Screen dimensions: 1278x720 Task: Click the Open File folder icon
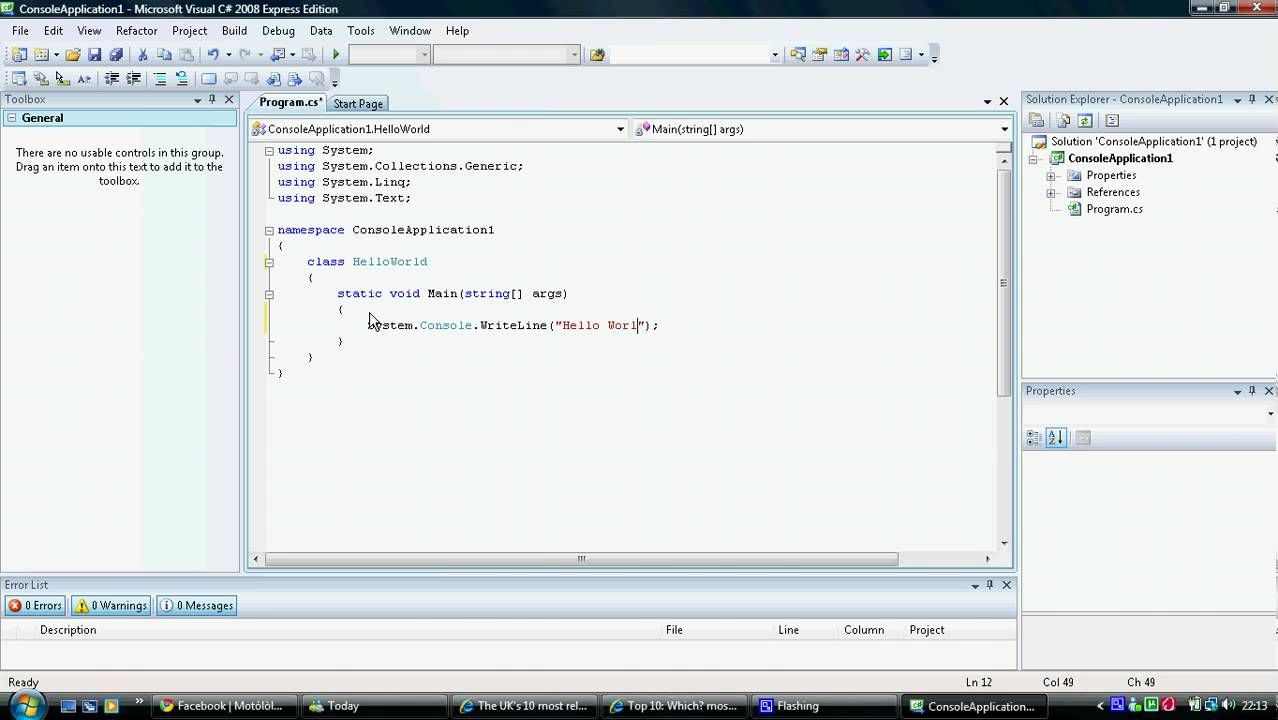73,55
